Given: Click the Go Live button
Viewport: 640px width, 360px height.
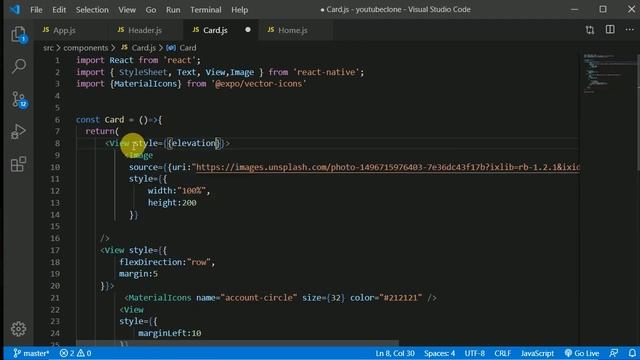Looking at the screenshot, I should [582, 353].
